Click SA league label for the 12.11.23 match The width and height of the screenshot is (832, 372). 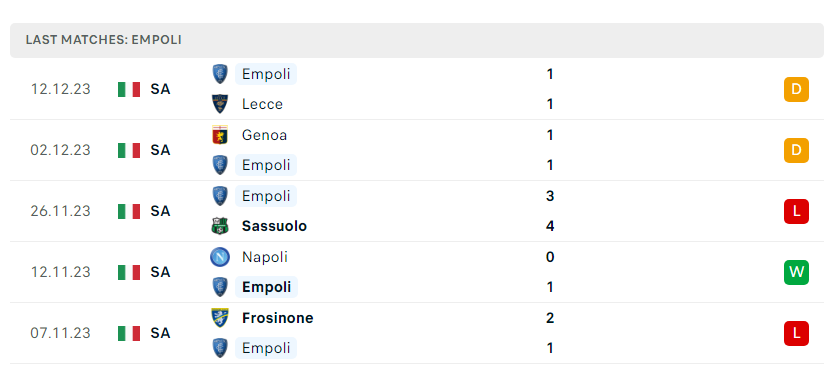[160, 272]
